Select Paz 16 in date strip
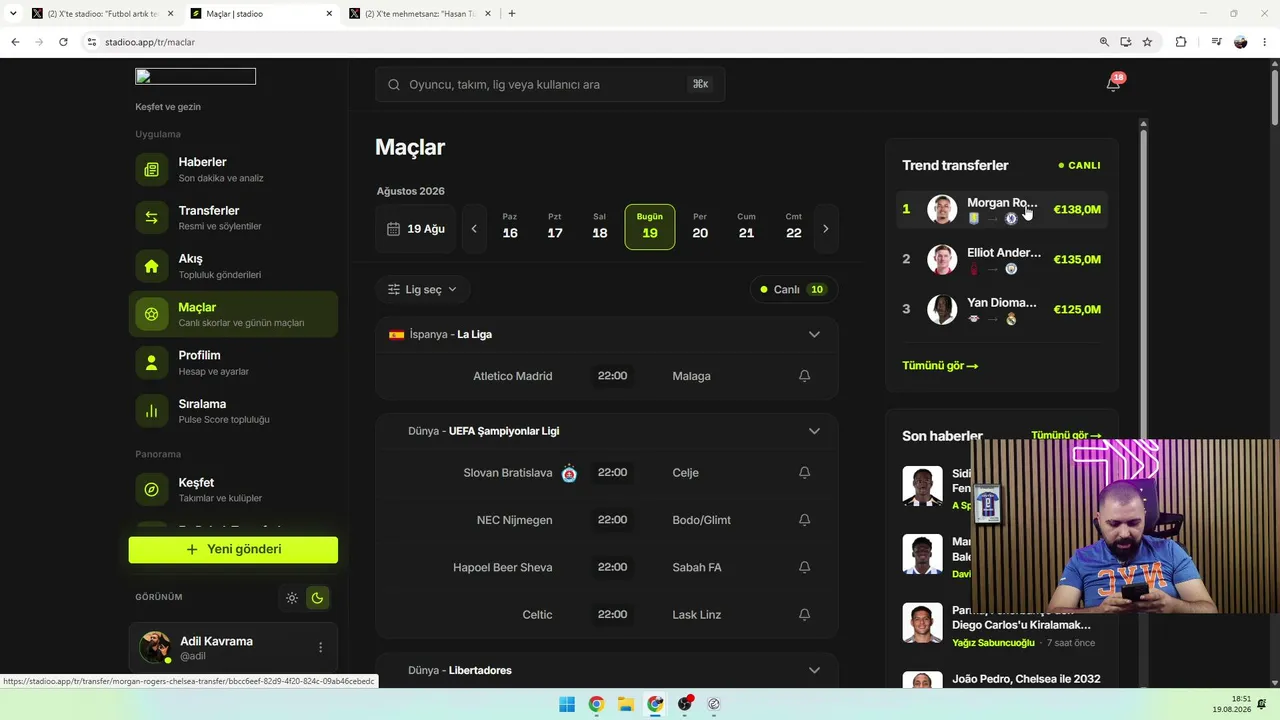The width and height of the screenshot is (1280, 720). (x=510, y=227)
